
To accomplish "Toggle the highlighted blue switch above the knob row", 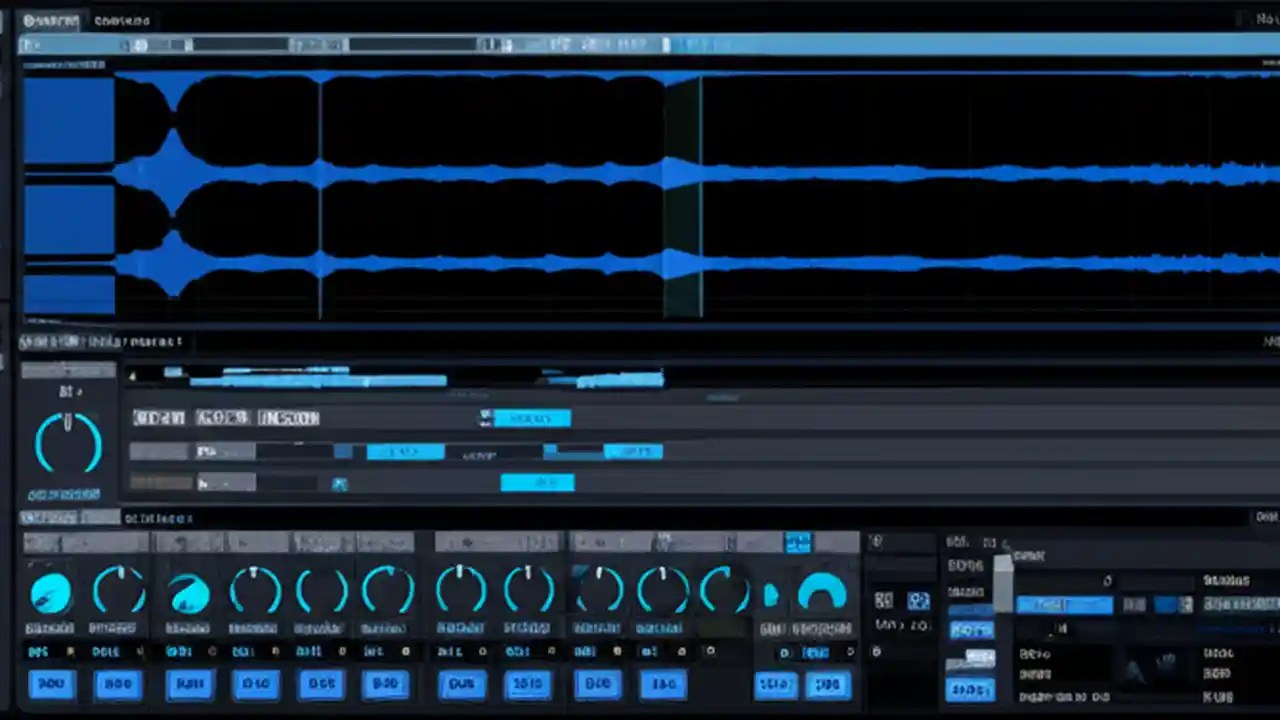I will click(x=798, y=542).
